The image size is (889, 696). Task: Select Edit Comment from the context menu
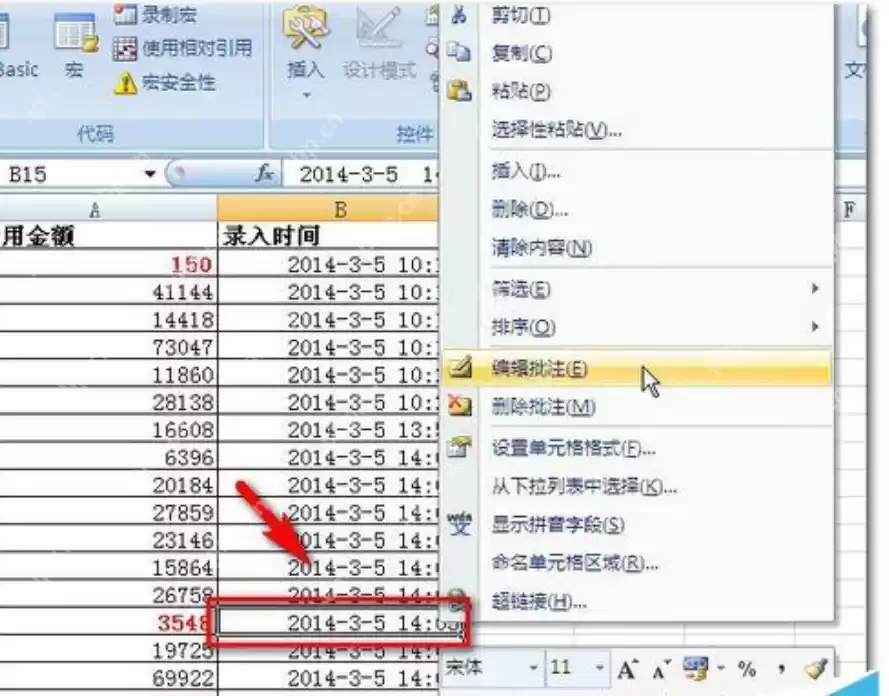click(540, 367)
